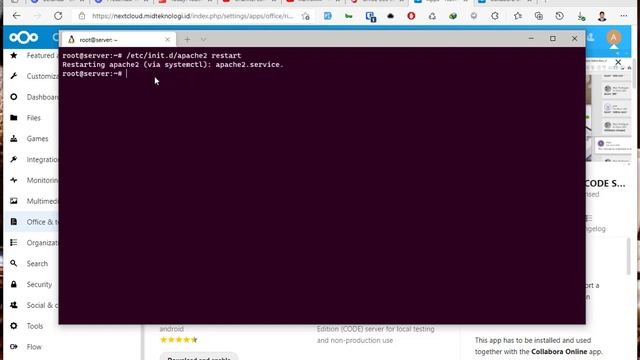This screenshot has width=640, height=360.
Task: Add a new terminal tab
Action: (x=187, y=40)
